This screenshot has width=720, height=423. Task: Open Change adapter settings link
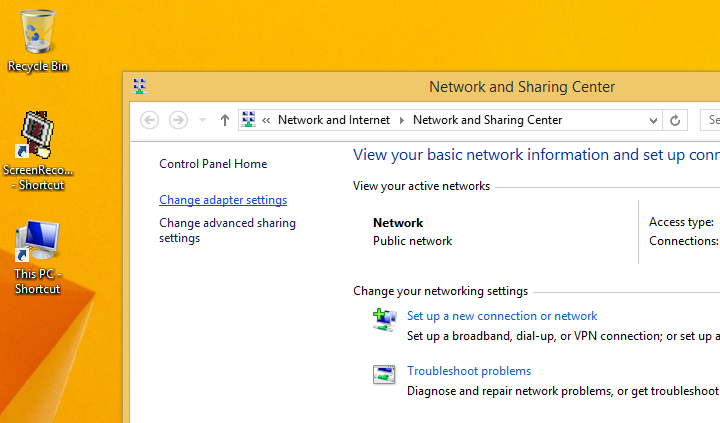tap(223, 200)
